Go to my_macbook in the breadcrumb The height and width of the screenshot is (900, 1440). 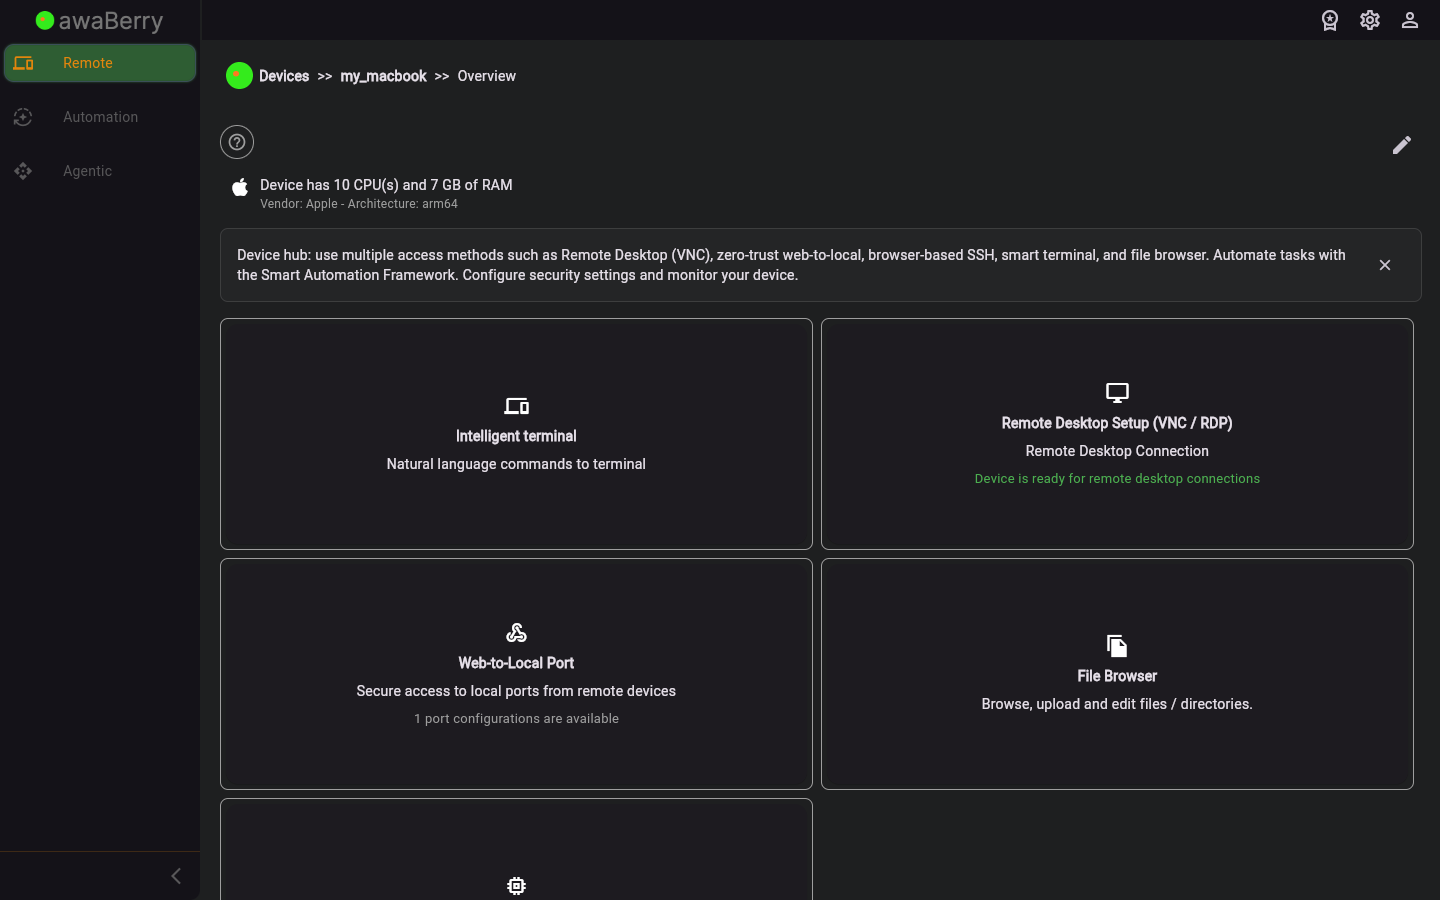[x=383, y=76]
